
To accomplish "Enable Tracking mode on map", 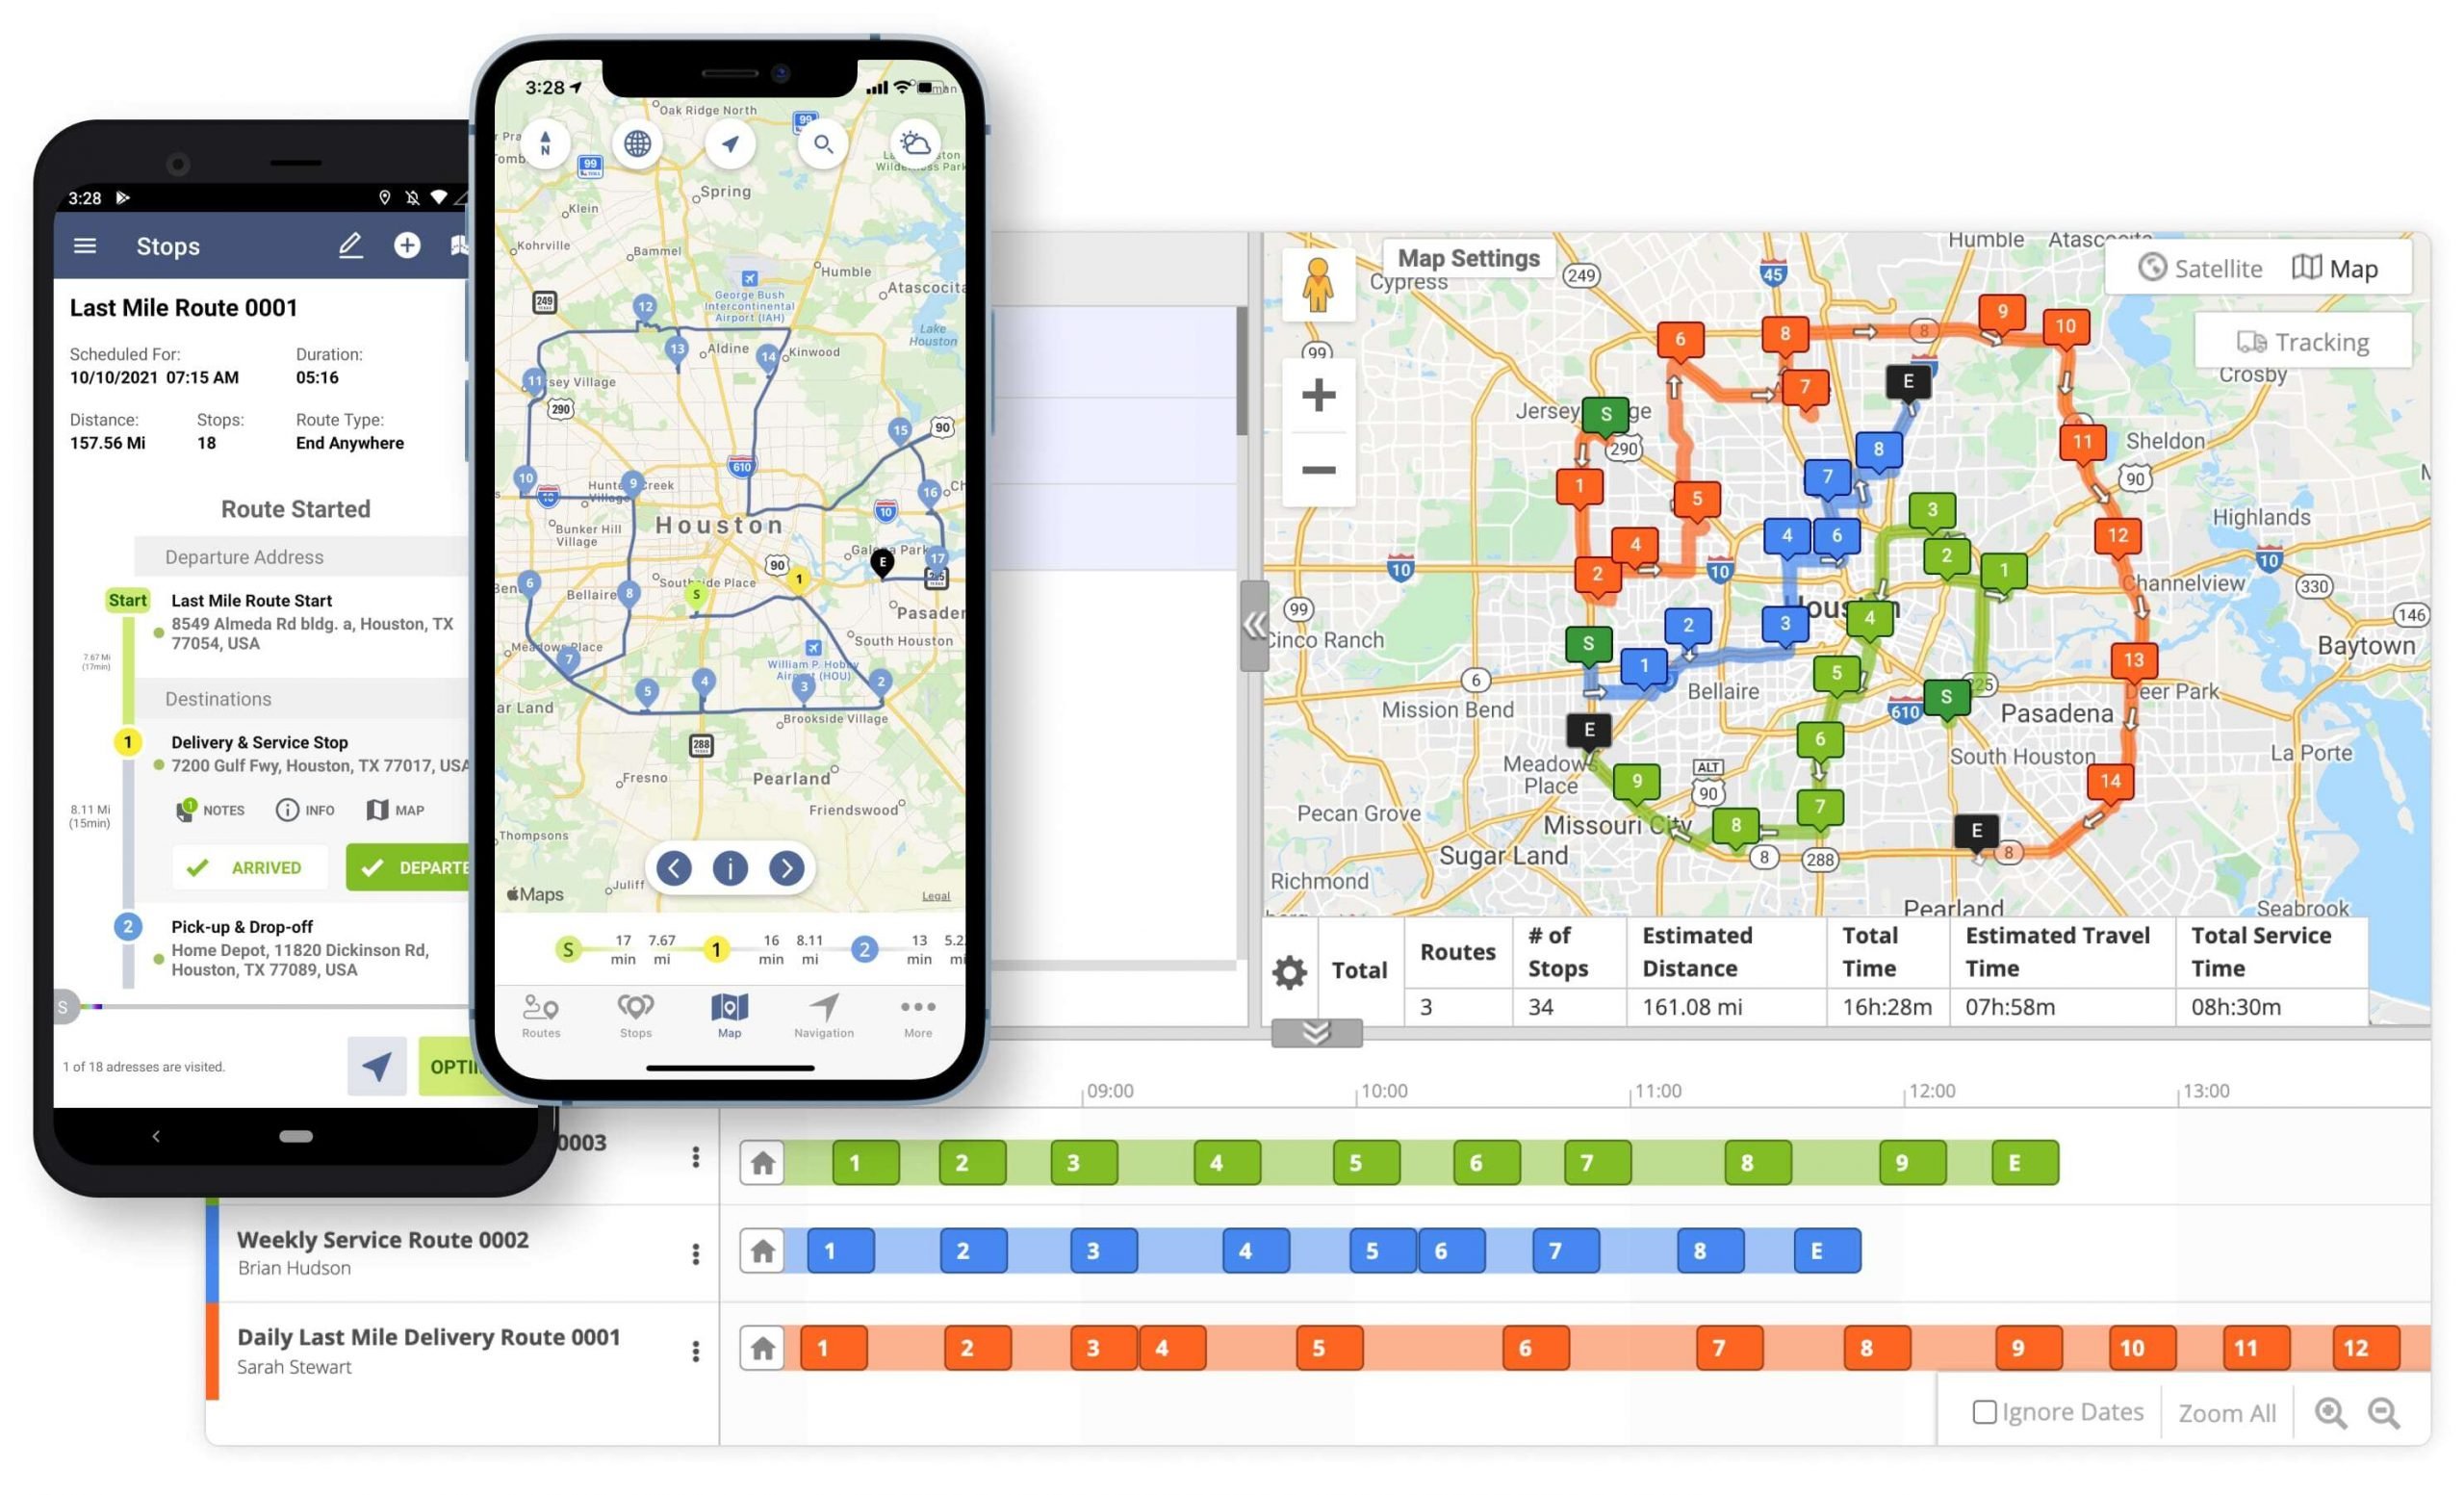I will tap(2300, 340).
